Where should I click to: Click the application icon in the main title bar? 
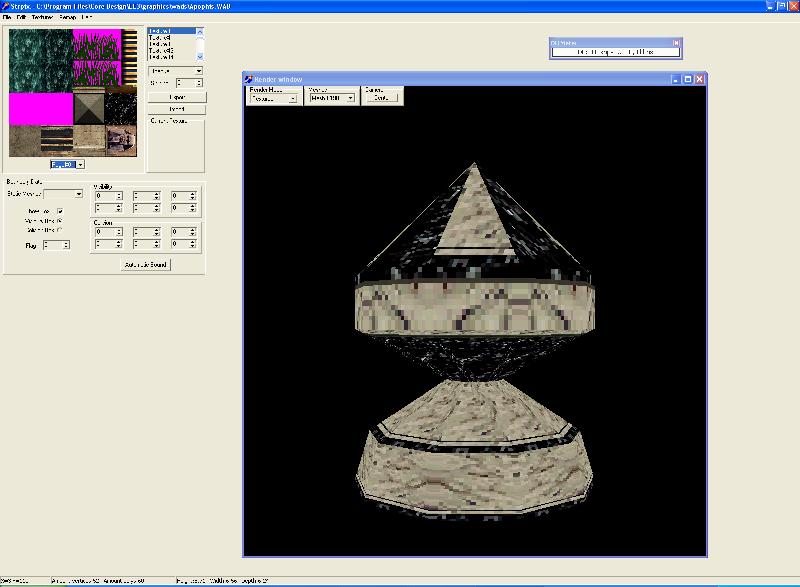click(5, 6)
